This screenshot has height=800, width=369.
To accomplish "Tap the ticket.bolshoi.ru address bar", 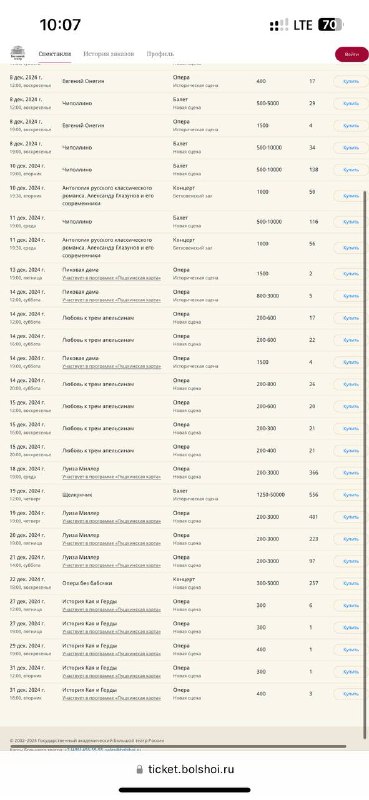I will [185, 769].
